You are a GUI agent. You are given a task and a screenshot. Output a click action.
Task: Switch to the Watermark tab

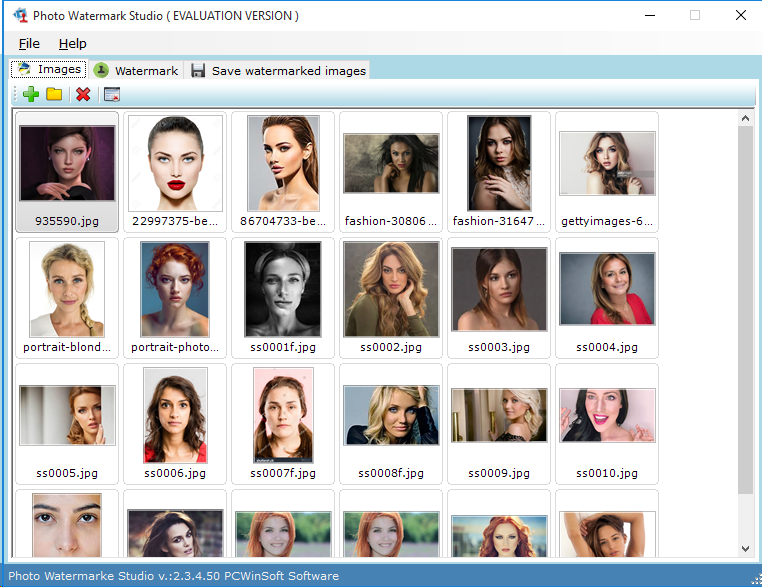[137, 70]
